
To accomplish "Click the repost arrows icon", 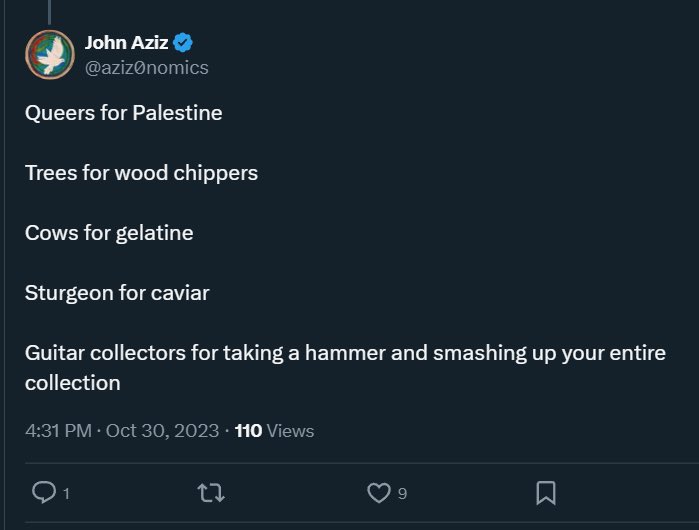I will coord(211,493).
